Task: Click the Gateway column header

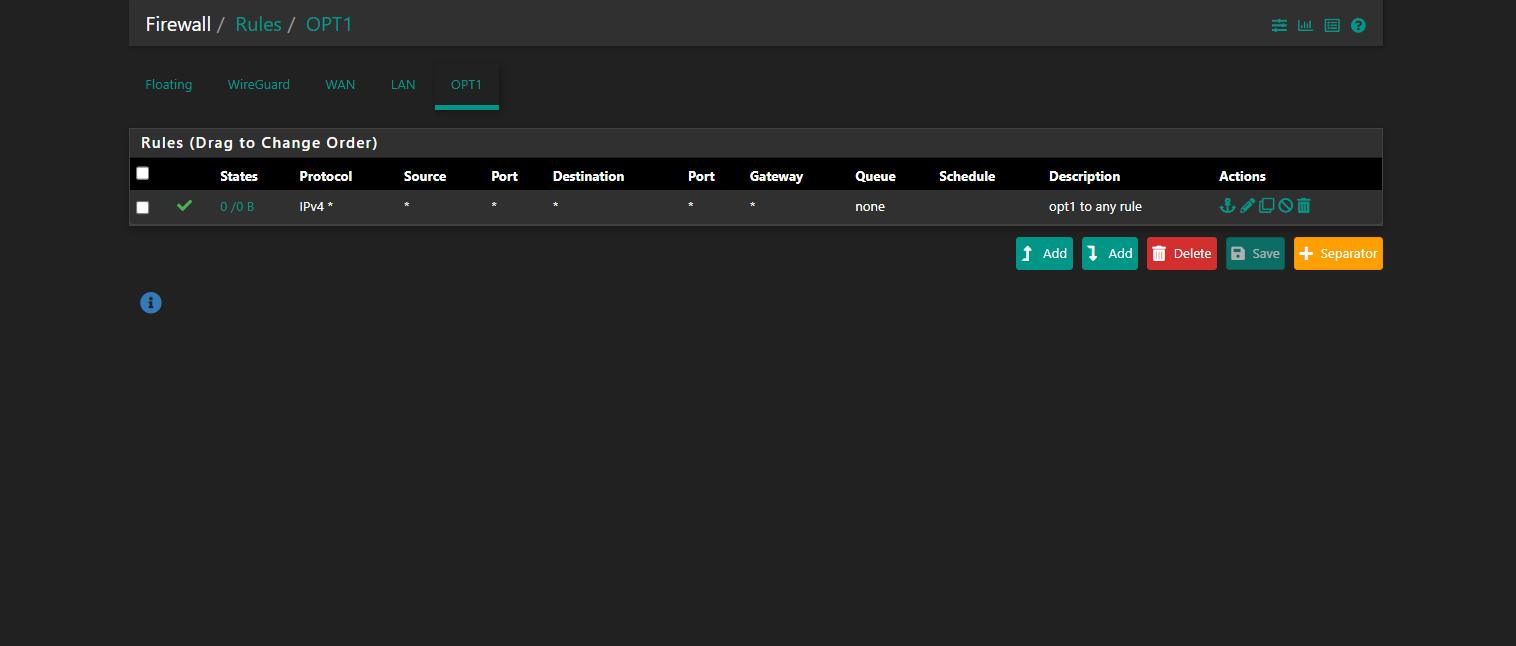Action: pos(776,176)
